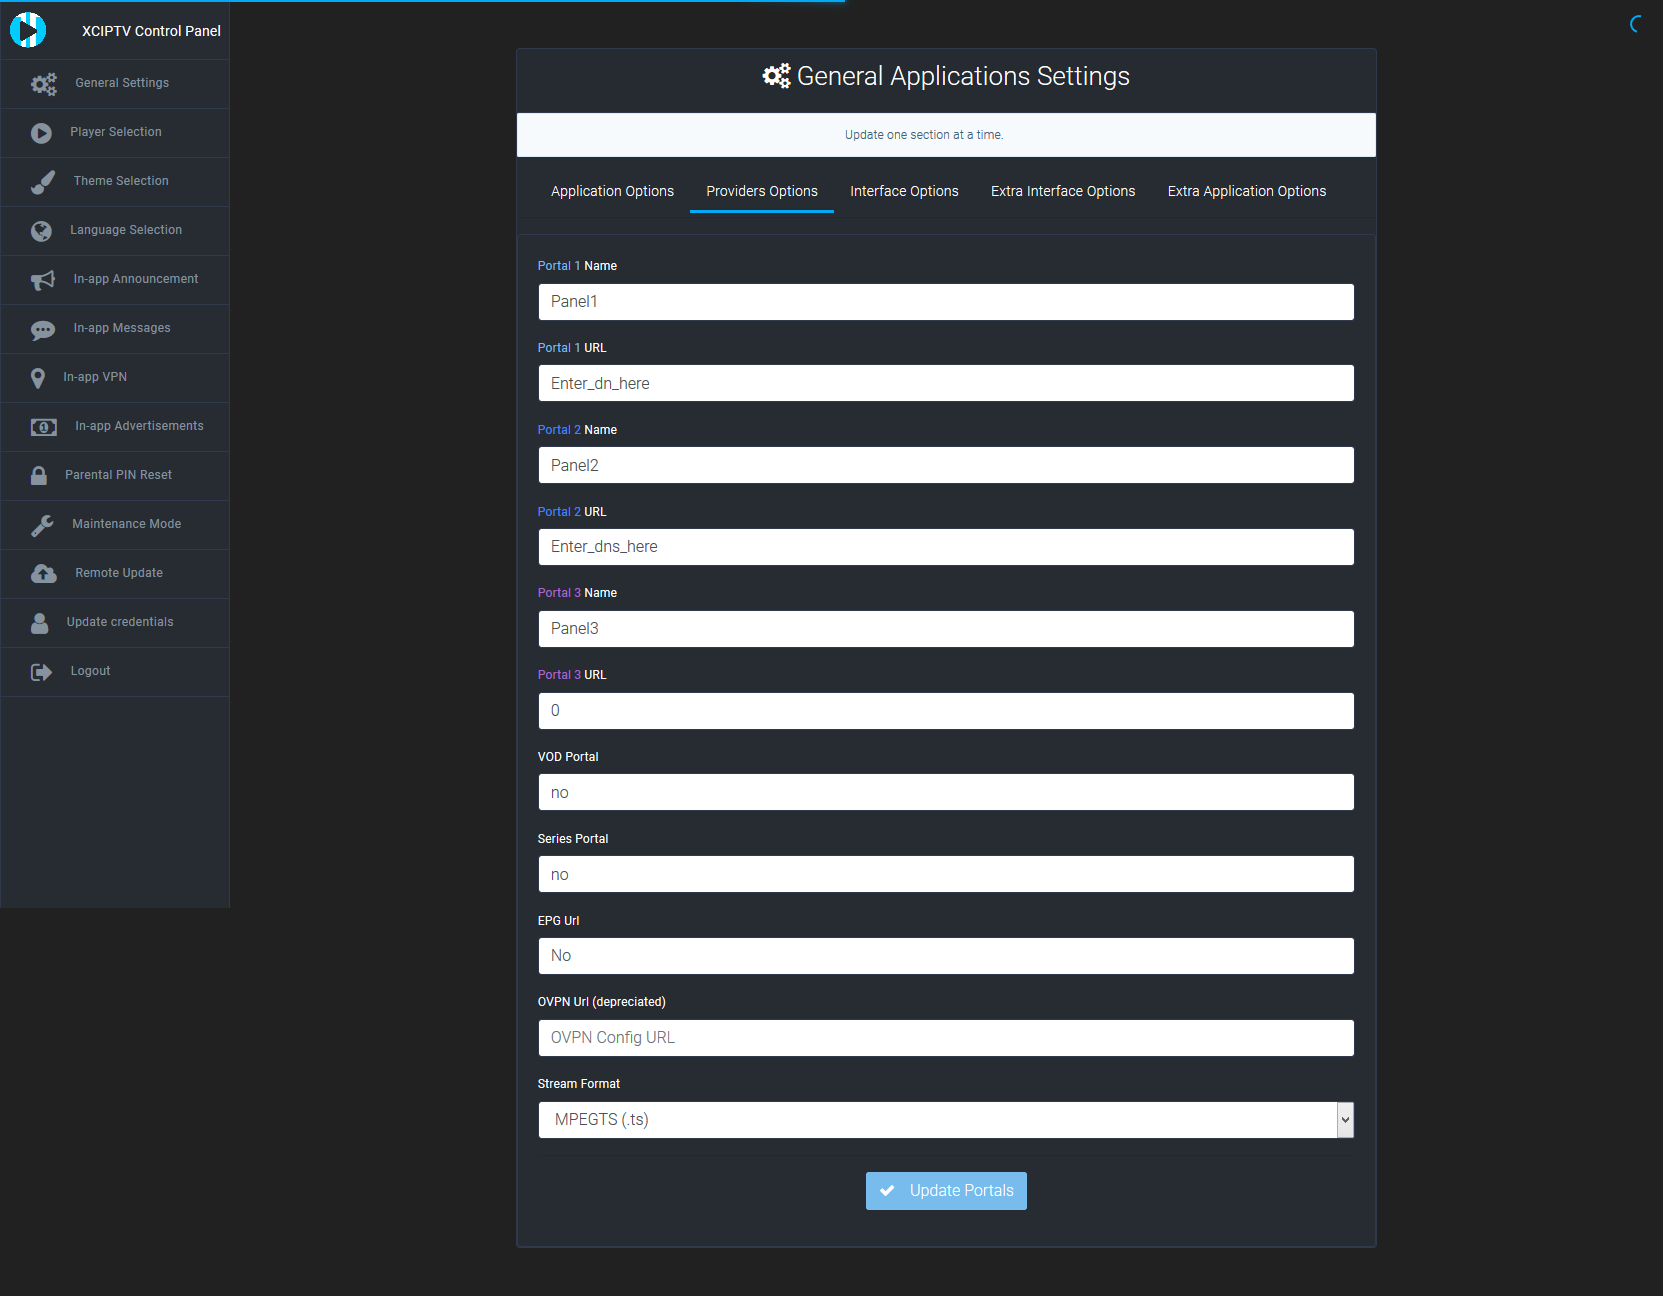The width and height of the screenshot is (1663, 1296).
Task: Click the Language Selection globe icon
Action: pyautogui.click(x=41, y=231)
